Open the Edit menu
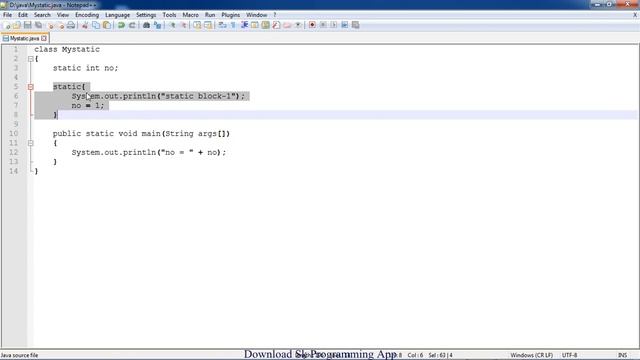Viewport: 640px width, 360px height. point(23,15)
